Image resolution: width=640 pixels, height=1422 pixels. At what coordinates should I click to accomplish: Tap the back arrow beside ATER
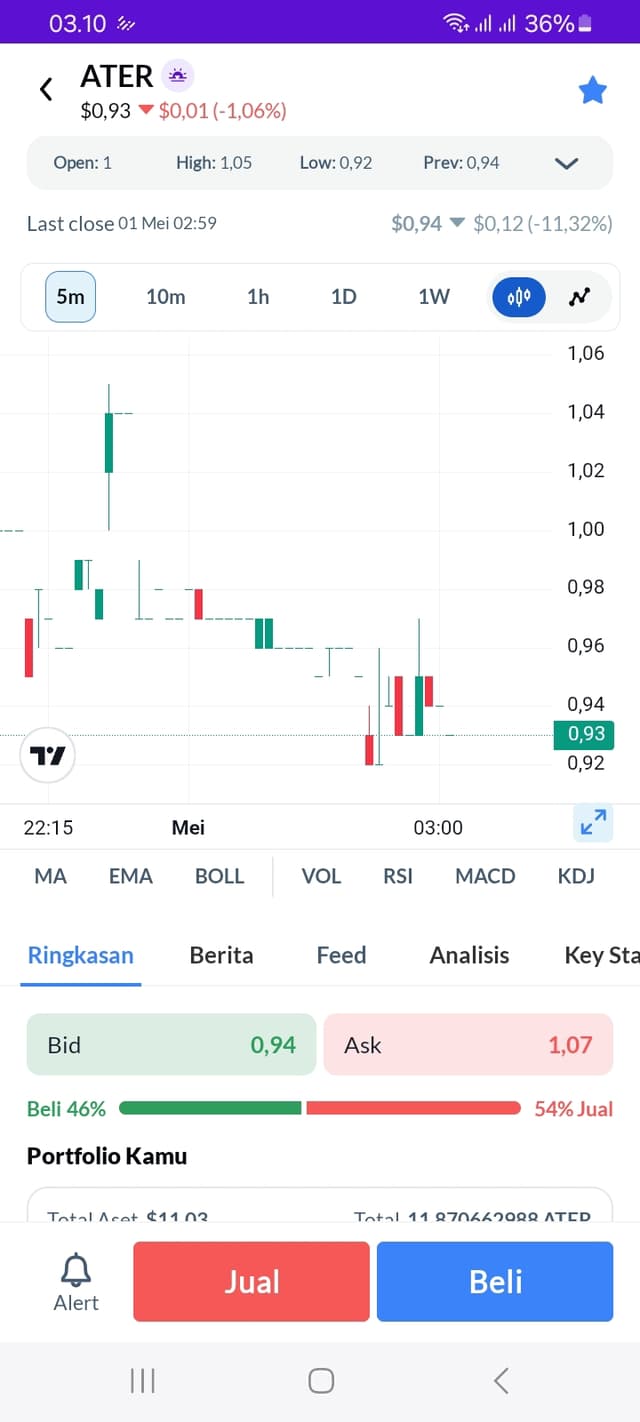pyautogui.click(x=46, y=90)
